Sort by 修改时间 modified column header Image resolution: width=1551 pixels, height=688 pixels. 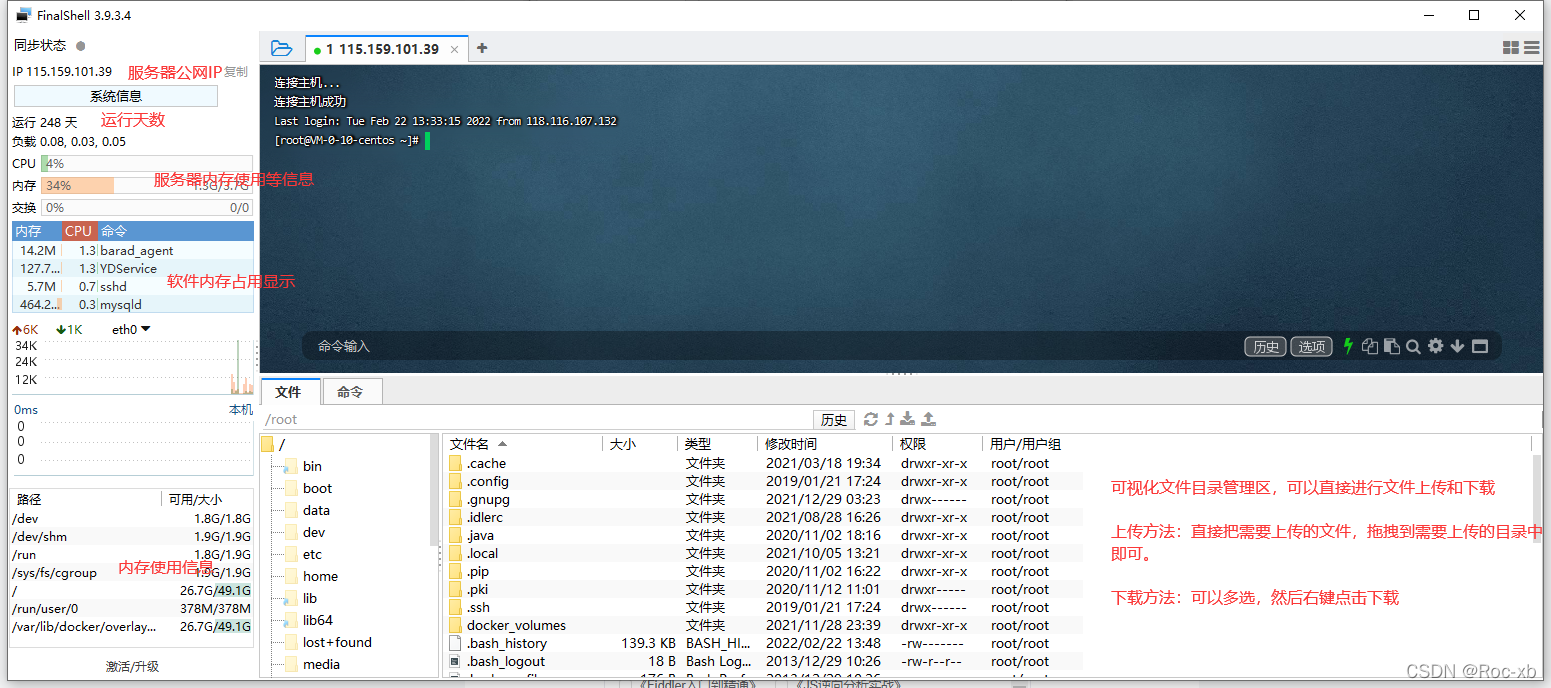pyautogui.click(x=825, y=444)
